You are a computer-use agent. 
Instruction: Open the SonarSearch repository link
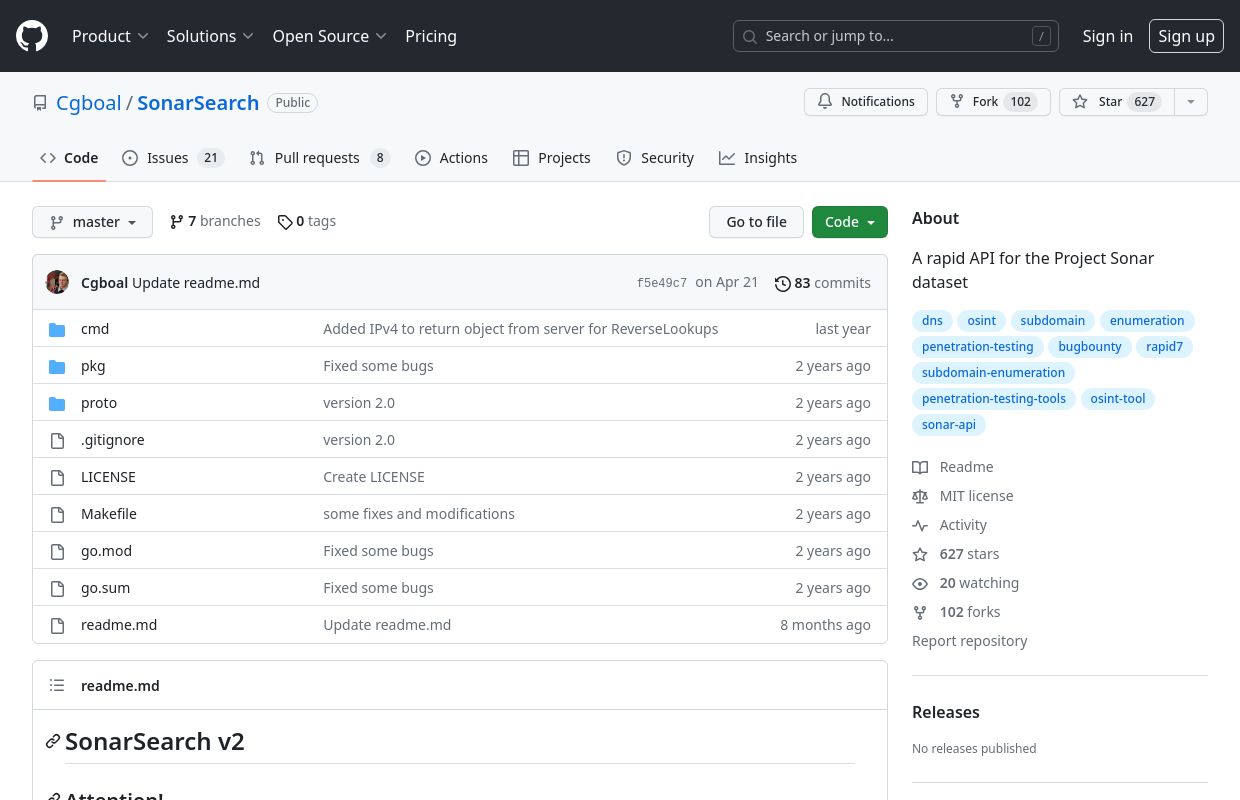pos(198,103)
